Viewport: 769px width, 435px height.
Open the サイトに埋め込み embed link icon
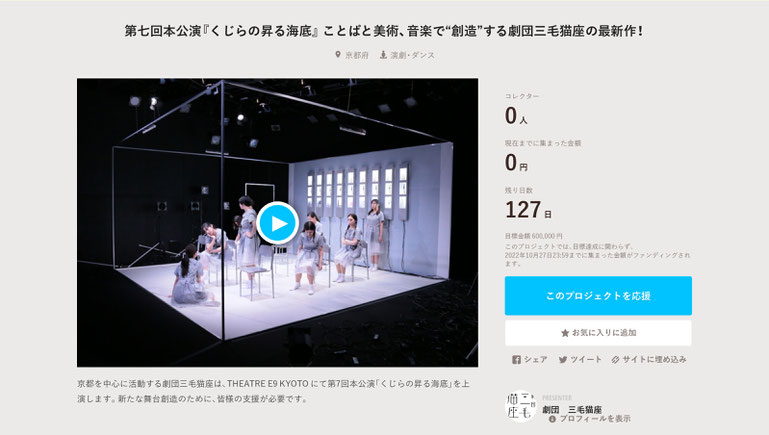(615, 359)
